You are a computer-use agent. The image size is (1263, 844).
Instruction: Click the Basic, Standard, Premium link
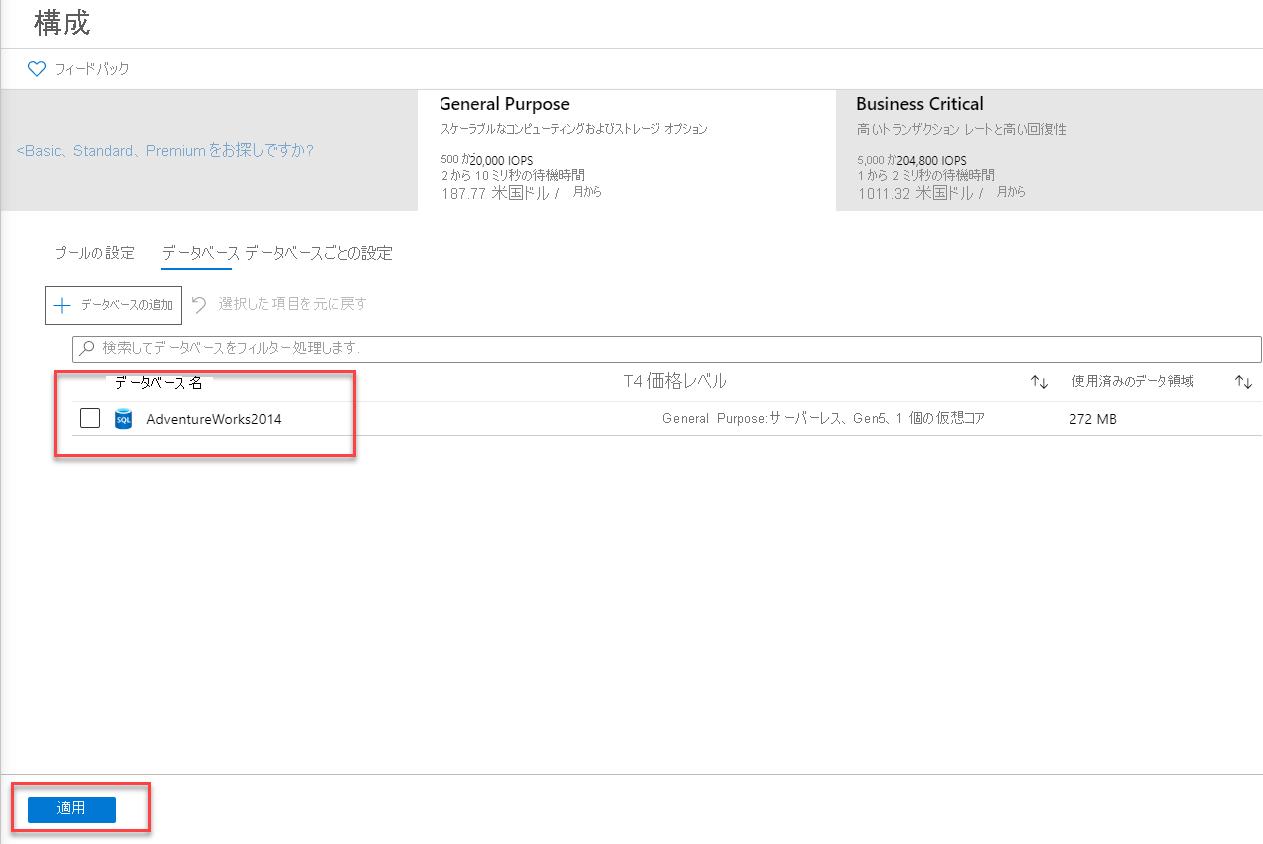[165, 151]
